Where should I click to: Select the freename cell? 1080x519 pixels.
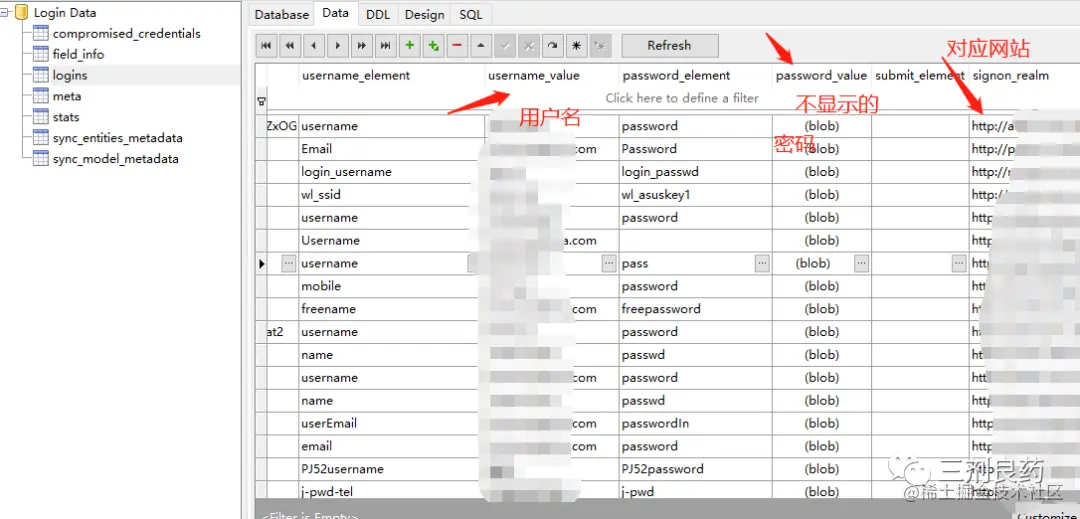(392, 309)
